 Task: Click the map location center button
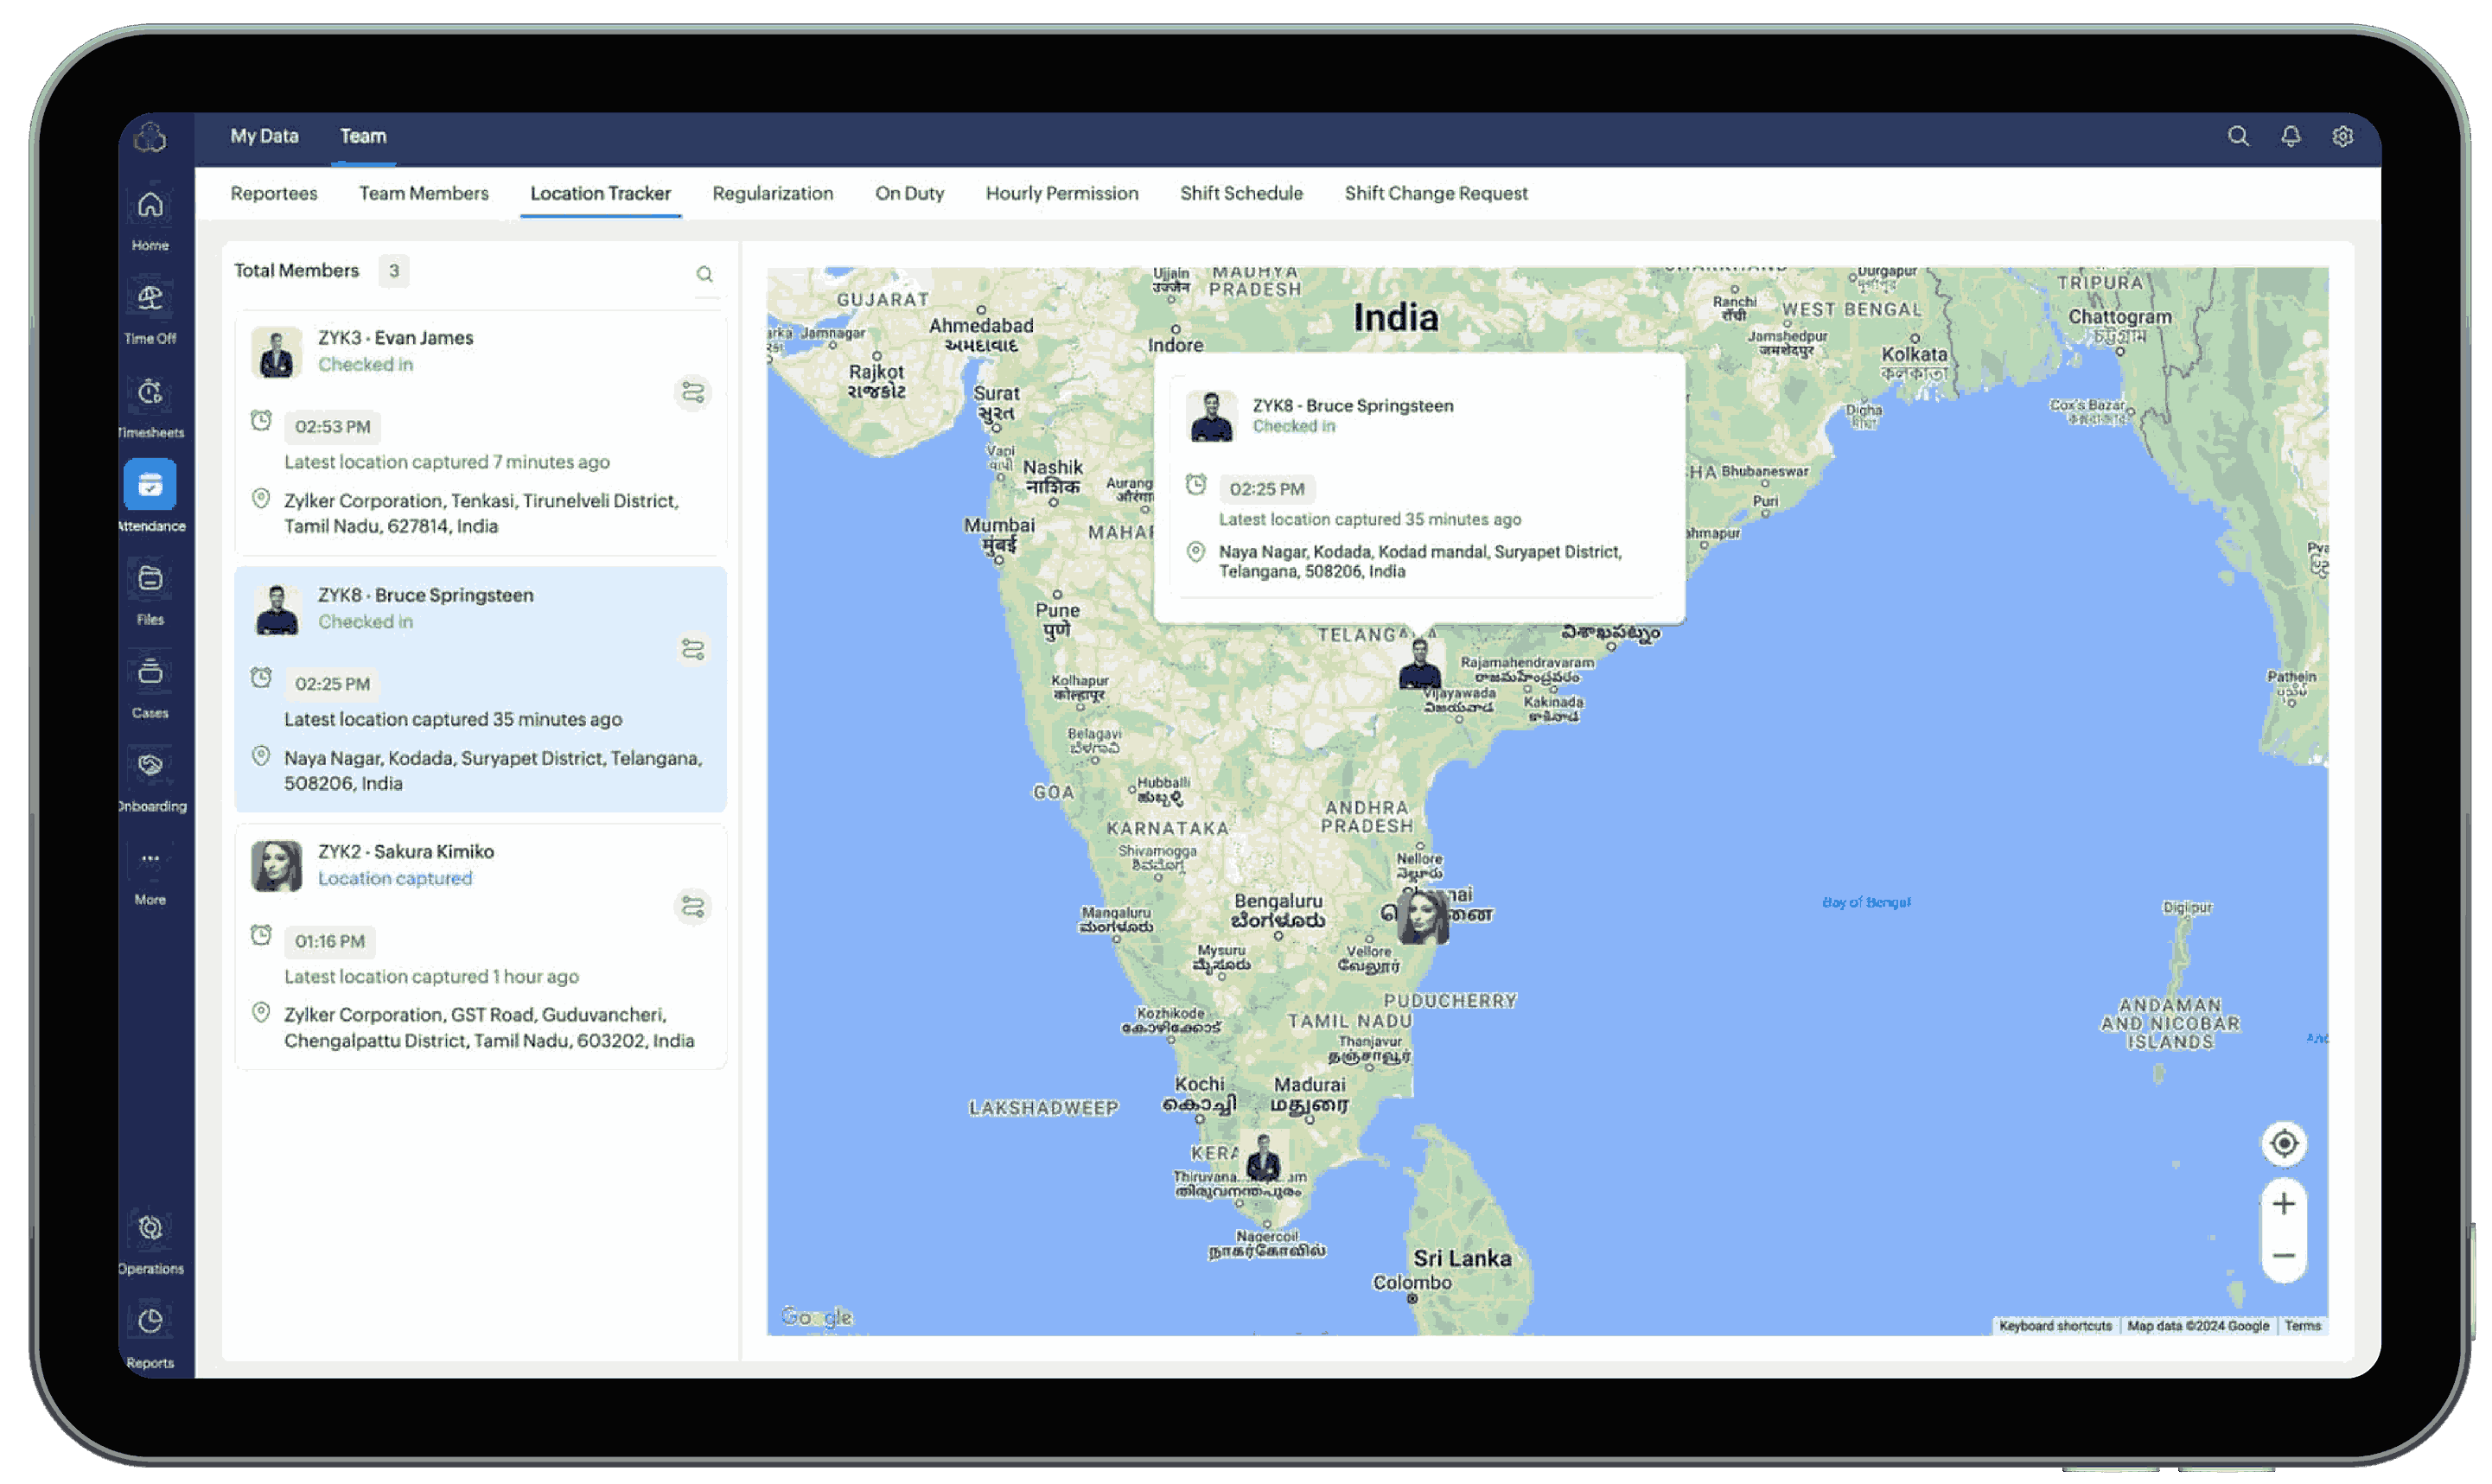(2284, 1143)
